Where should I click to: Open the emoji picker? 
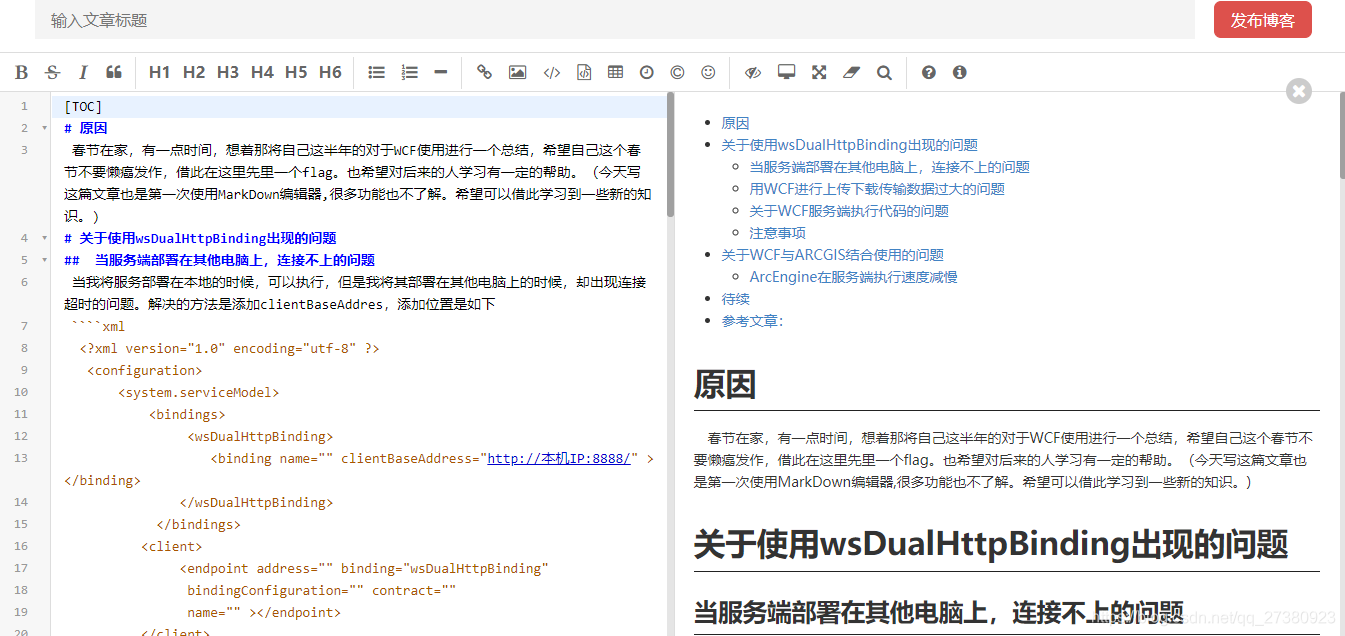pyautogui.click(x=709, y=72)
